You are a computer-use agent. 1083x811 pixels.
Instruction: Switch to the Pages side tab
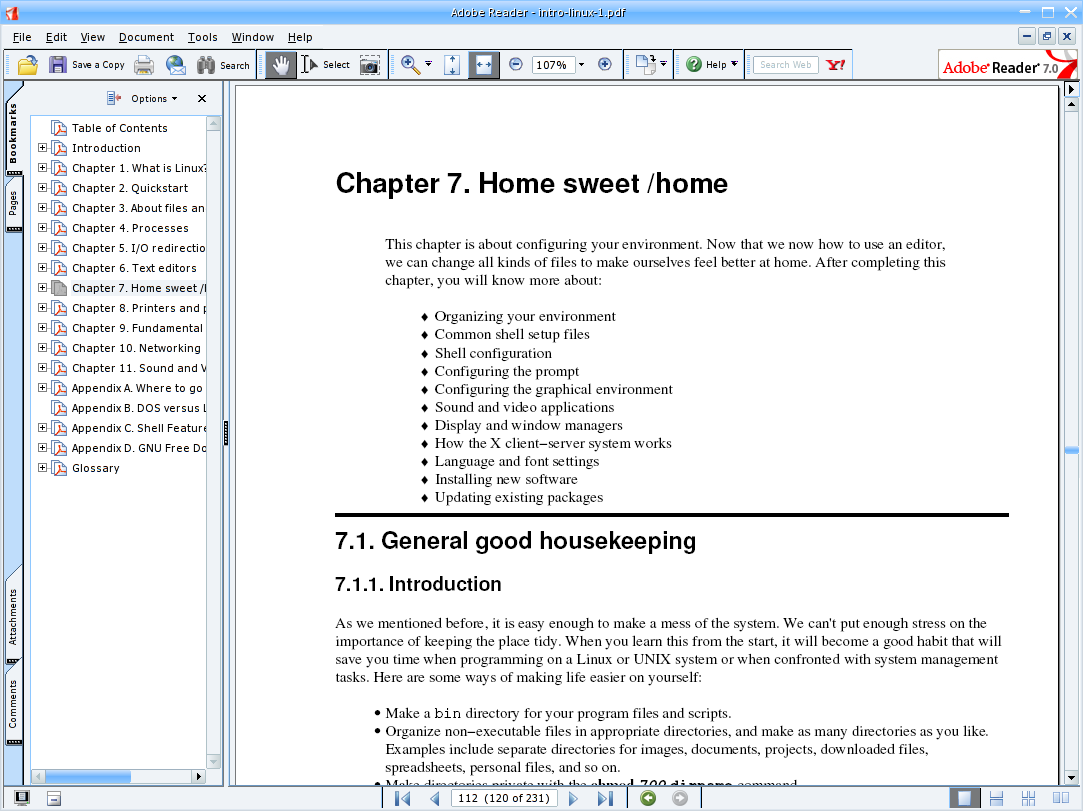[13, 204]
